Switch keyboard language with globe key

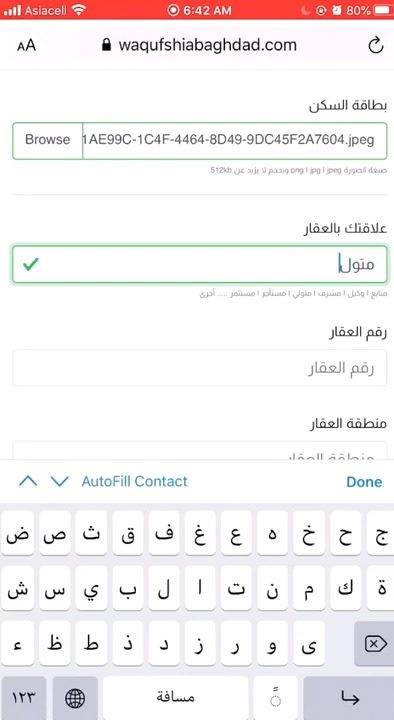[x=75, y=698]
